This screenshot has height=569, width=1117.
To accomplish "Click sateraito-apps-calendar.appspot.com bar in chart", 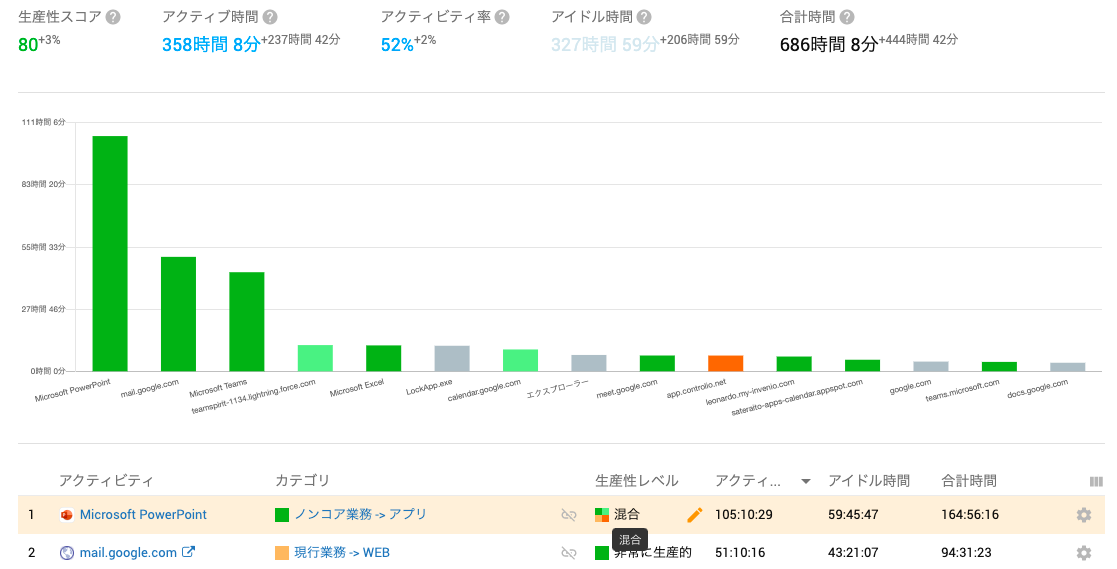I will click(862, 365).
